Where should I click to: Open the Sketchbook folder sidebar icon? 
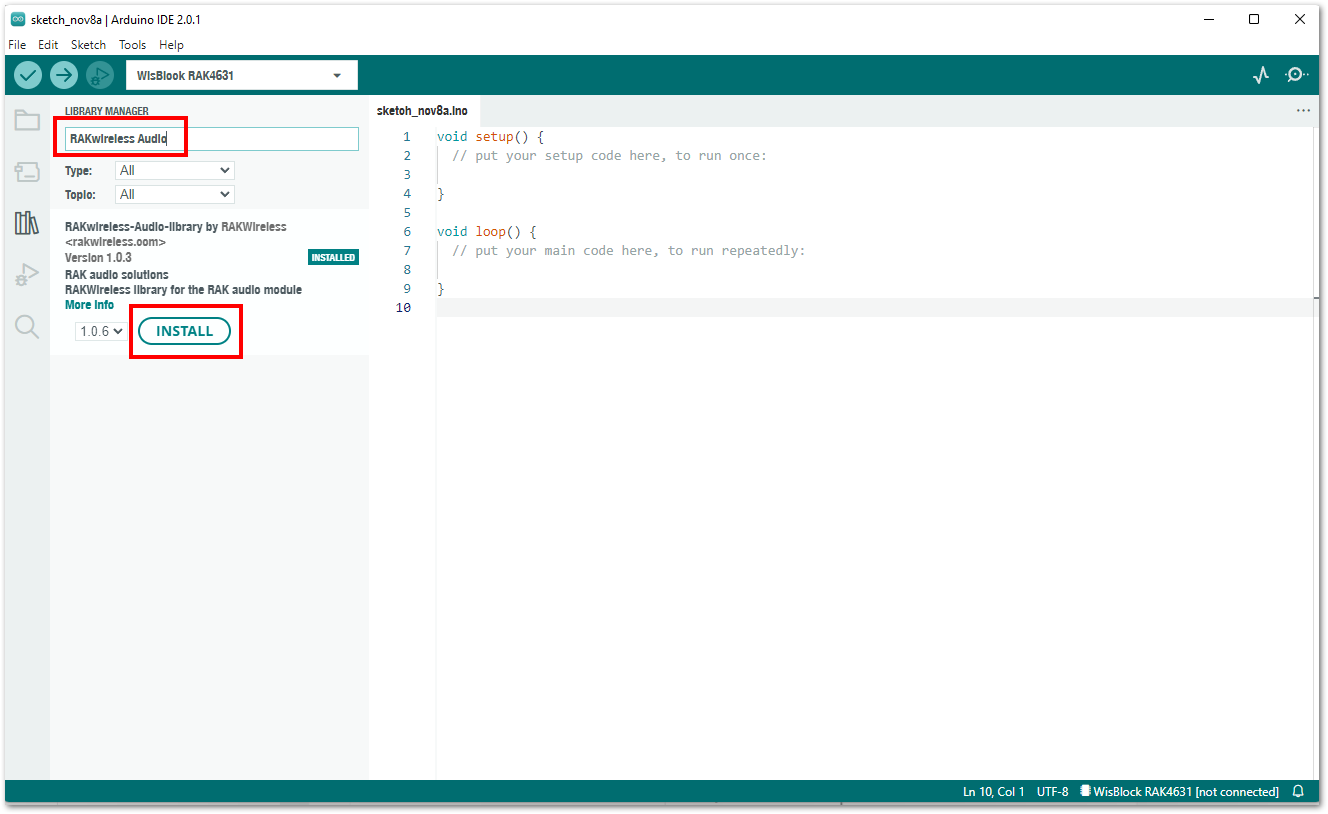pyautogui.click(x=27, y=121)
